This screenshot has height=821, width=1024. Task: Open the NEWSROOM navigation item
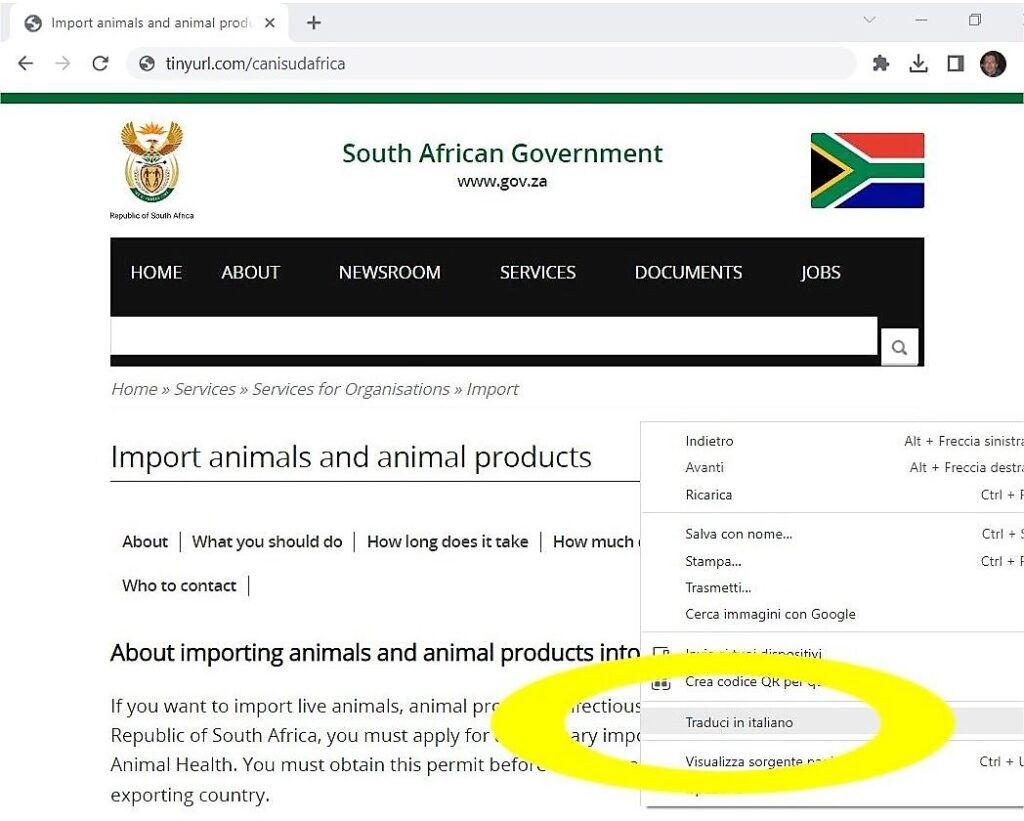[x=389, y=272]
